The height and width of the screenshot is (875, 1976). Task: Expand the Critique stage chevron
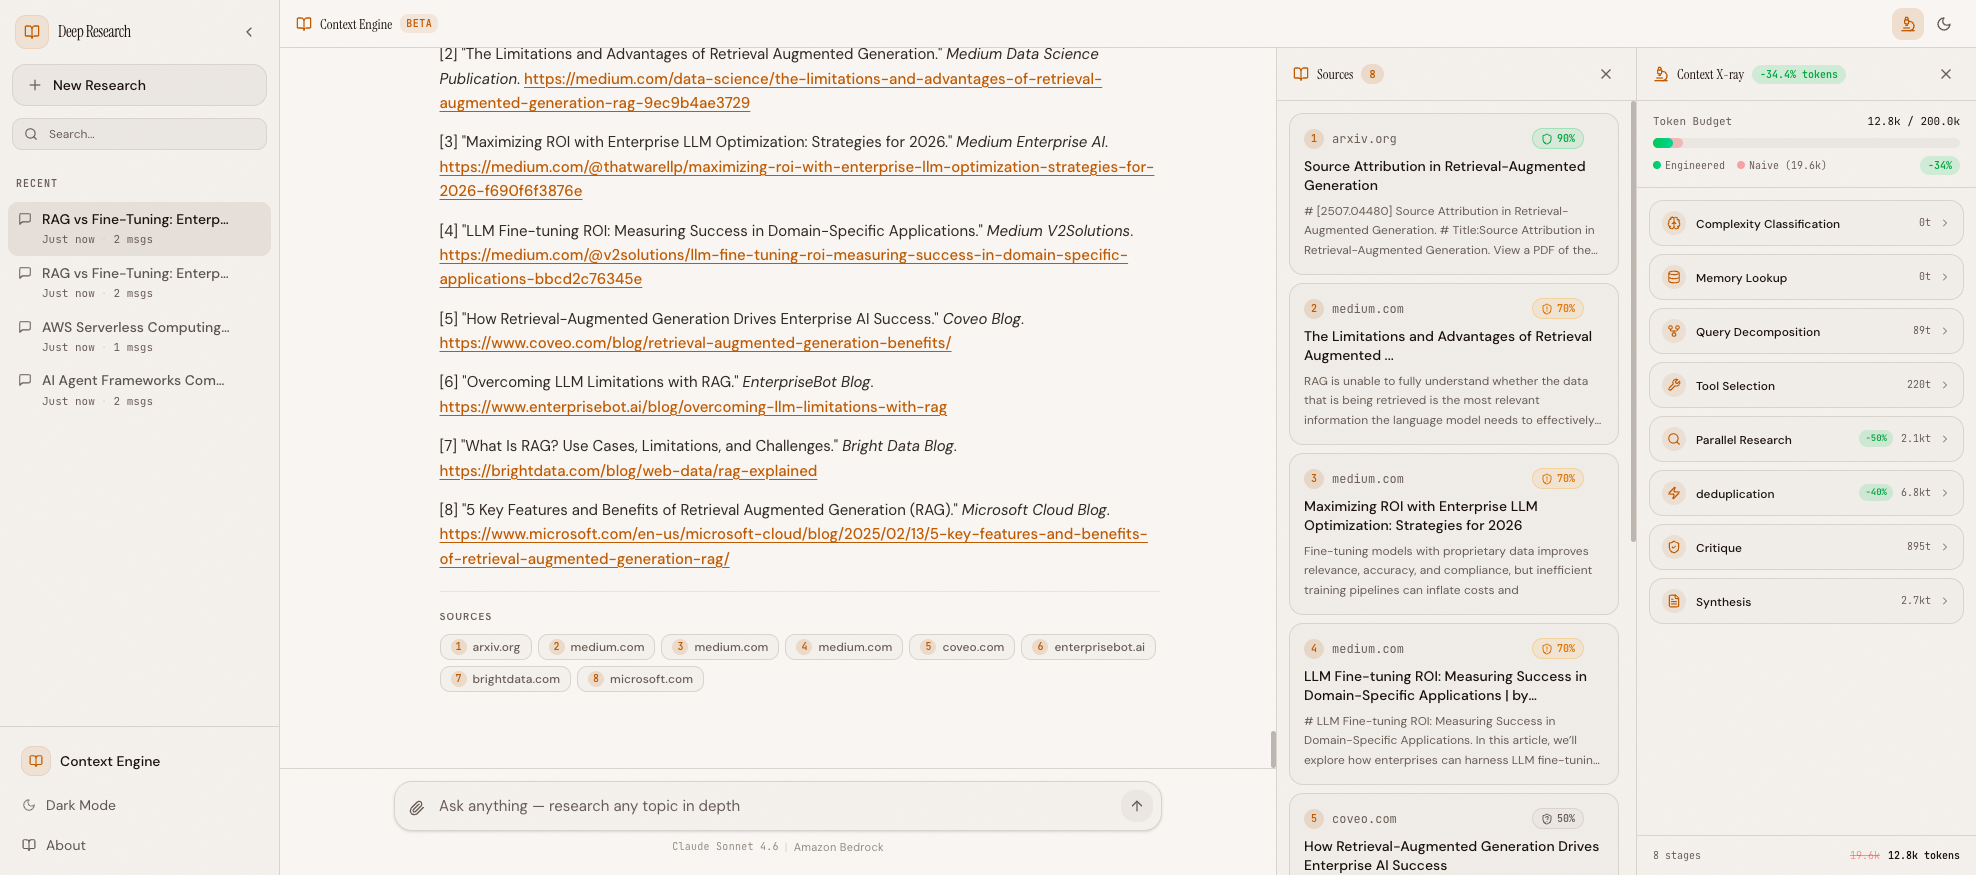pos(1945,547)
